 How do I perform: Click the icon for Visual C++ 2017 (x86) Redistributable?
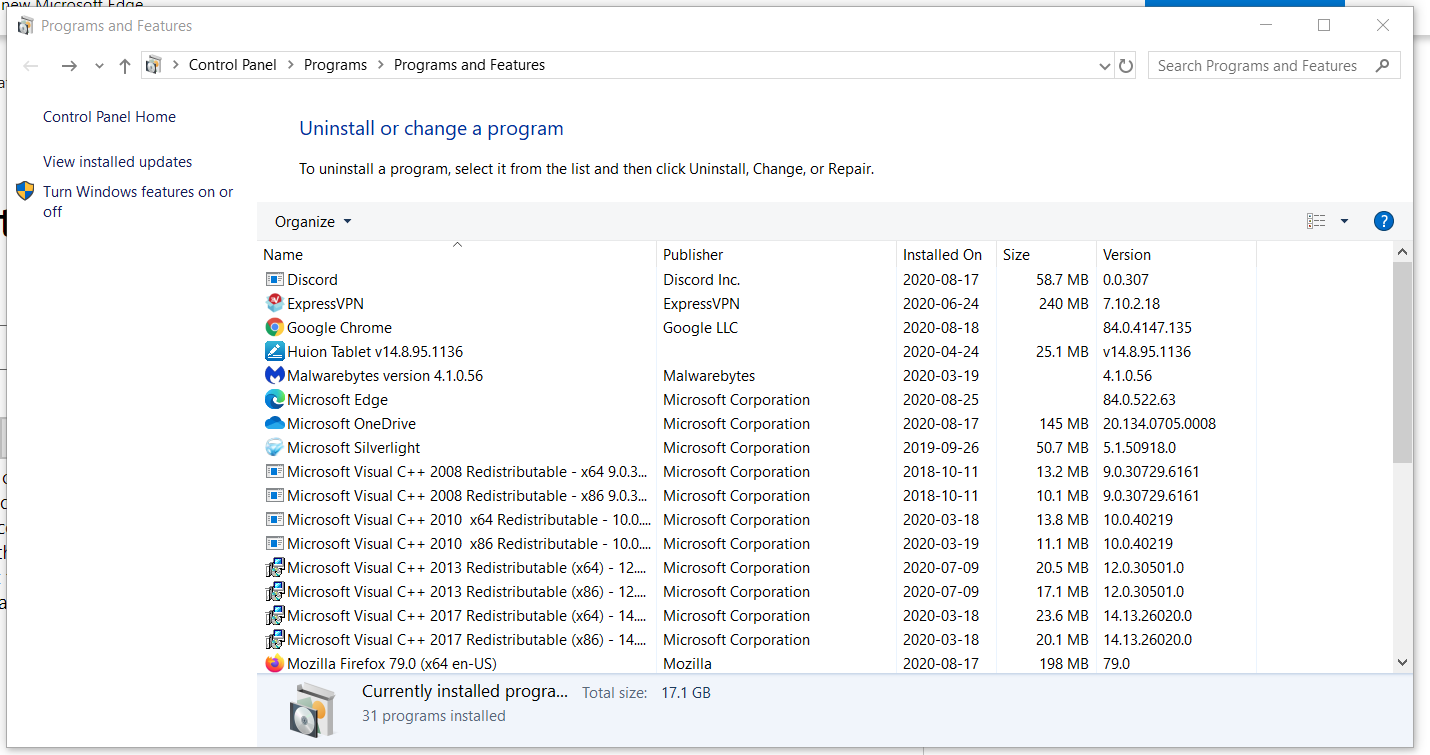tap(275, 640)
